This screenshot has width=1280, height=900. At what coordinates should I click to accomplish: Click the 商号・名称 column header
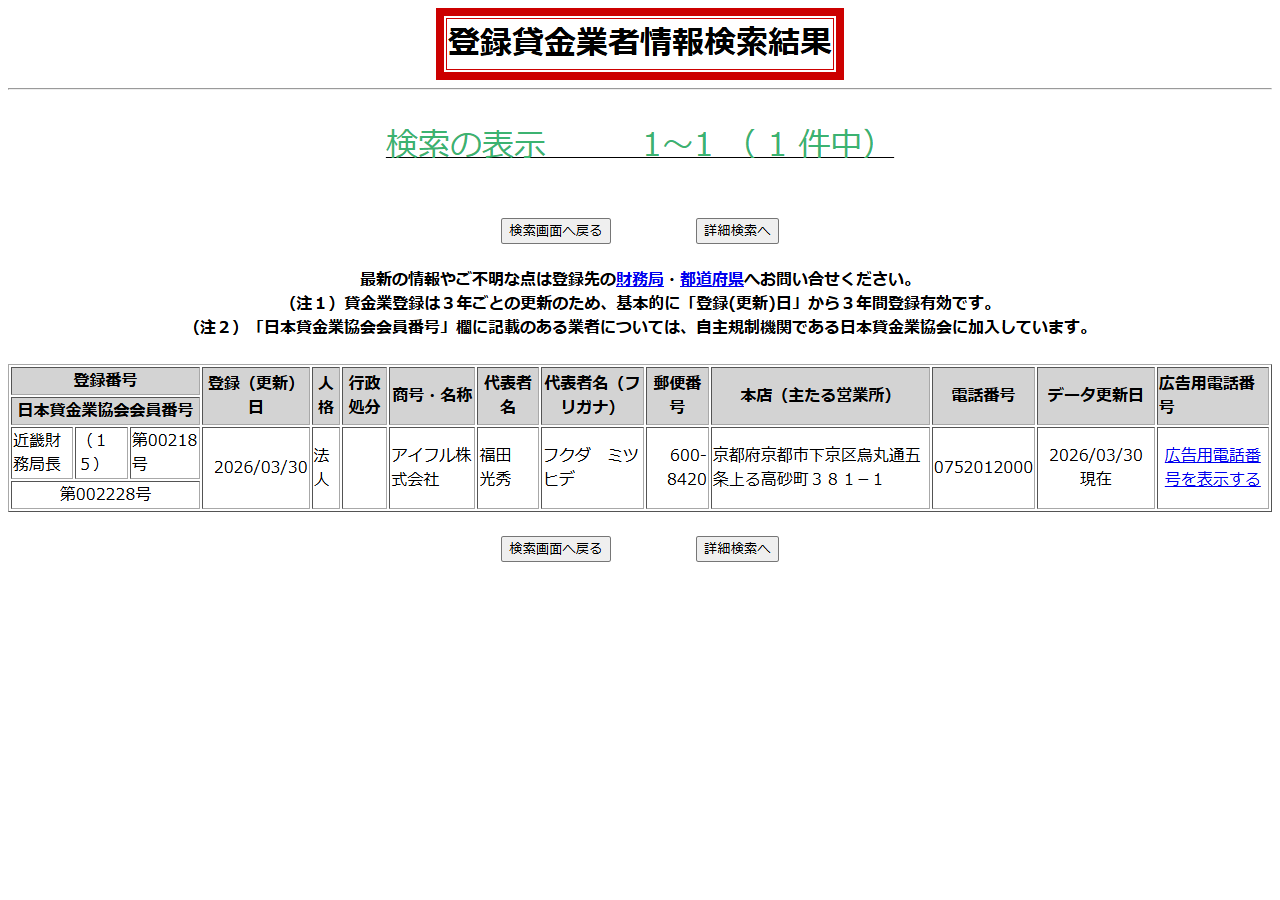[432, 396]
